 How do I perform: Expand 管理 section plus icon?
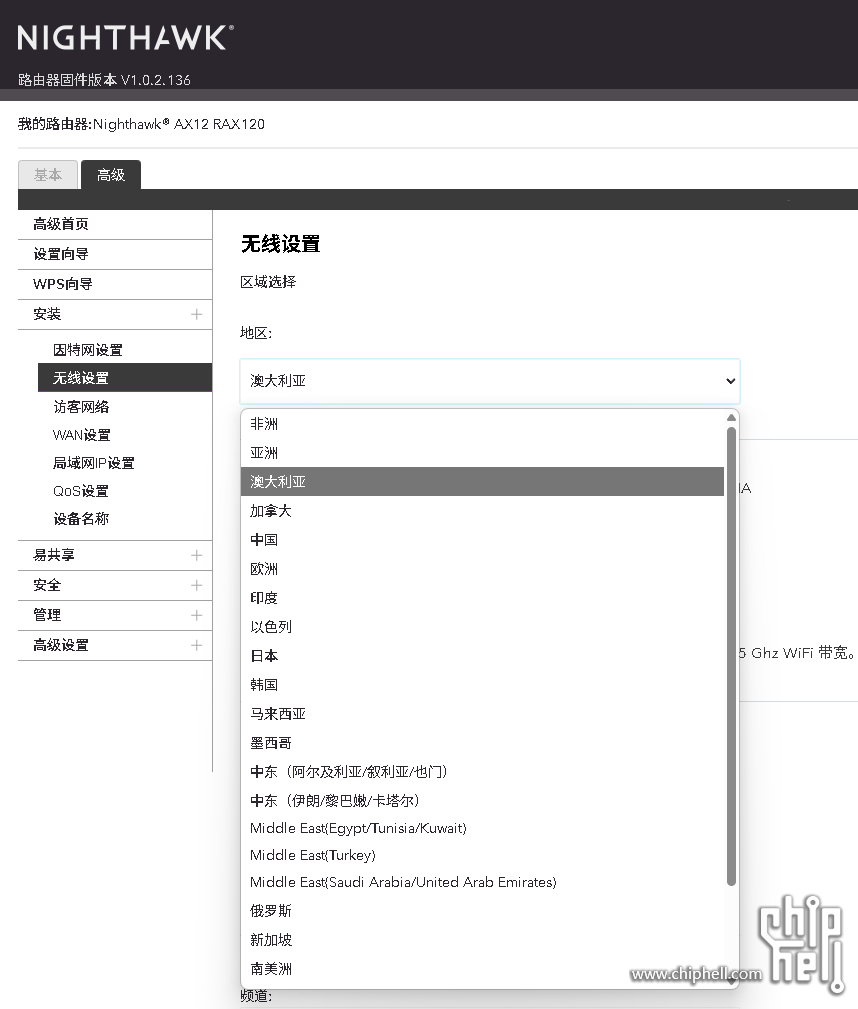pos(196,615)
